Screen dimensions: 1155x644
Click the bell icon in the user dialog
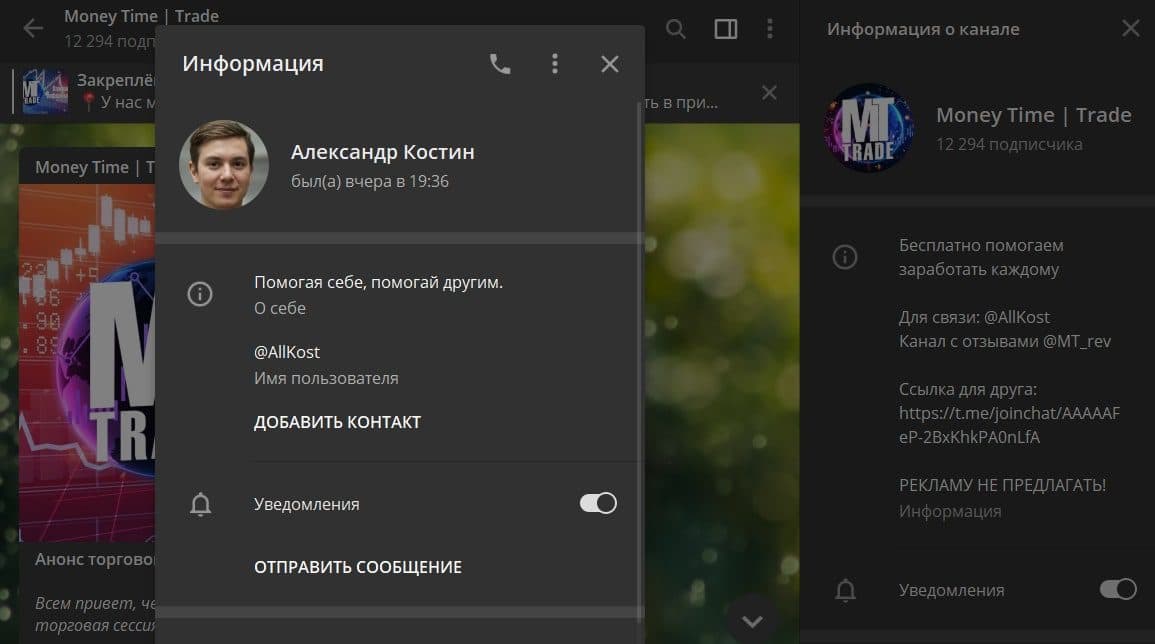pyautogui.click(x=200, y=504)
